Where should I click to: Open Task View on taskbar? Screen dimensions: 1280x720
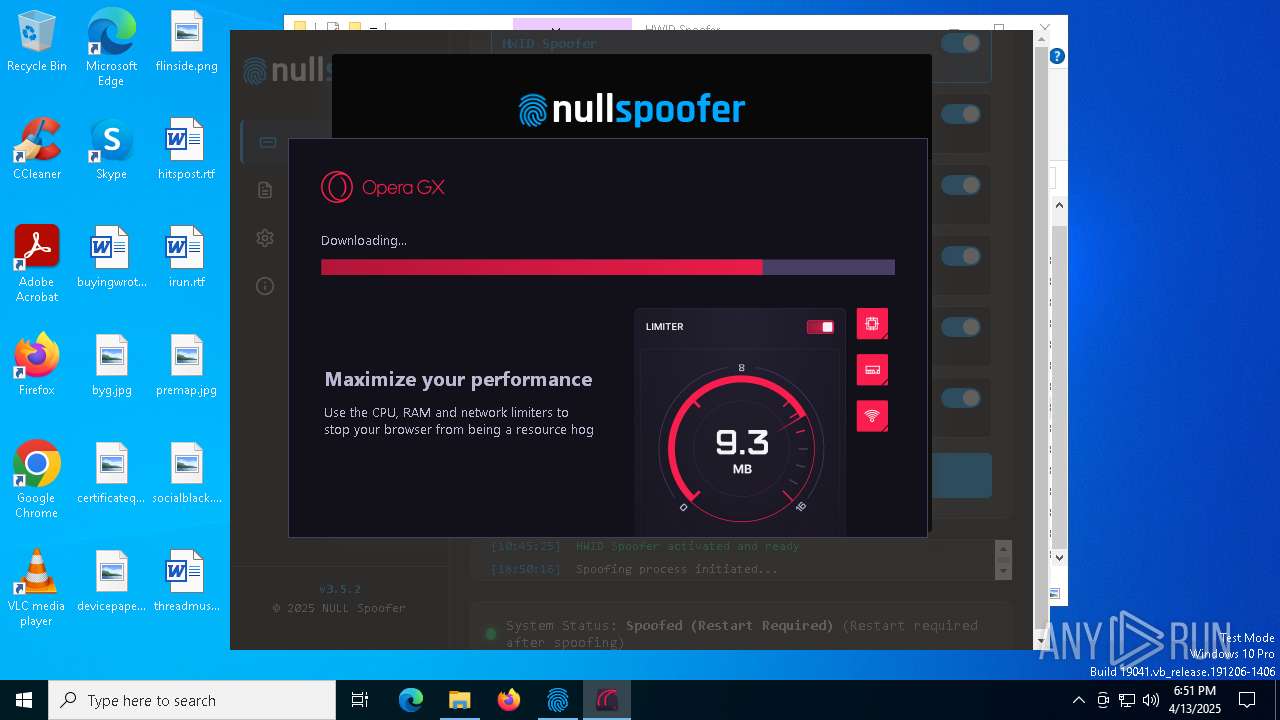[x=360, y=700]
